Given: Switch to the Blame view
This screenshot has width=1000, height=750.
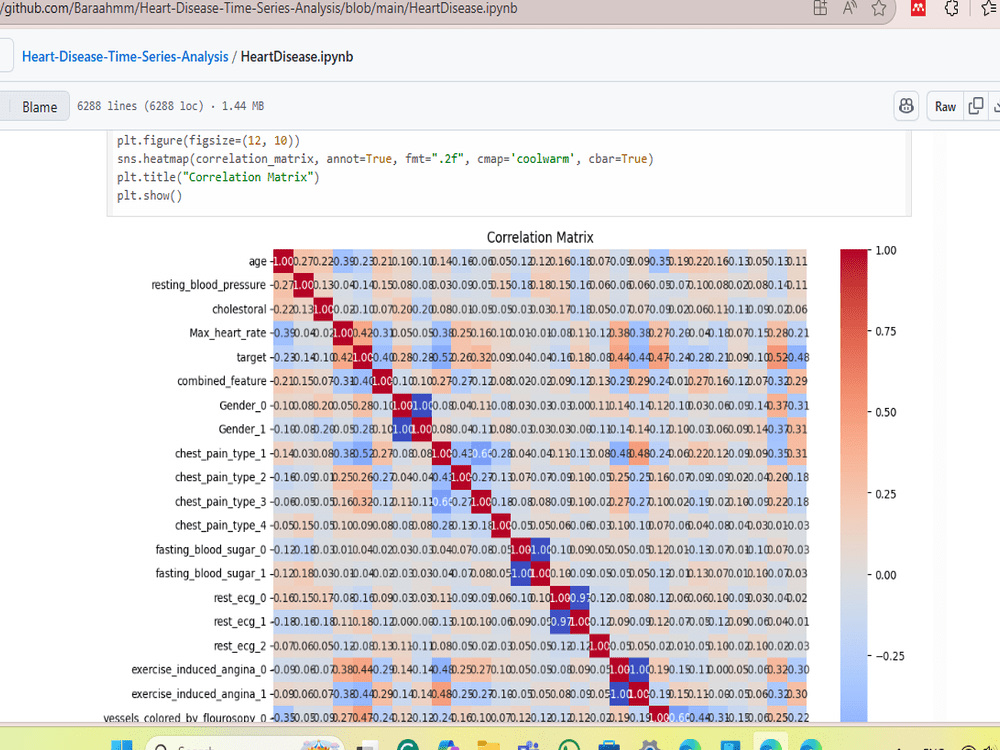Looking at the screenshot, I should (x=40, y=107).
